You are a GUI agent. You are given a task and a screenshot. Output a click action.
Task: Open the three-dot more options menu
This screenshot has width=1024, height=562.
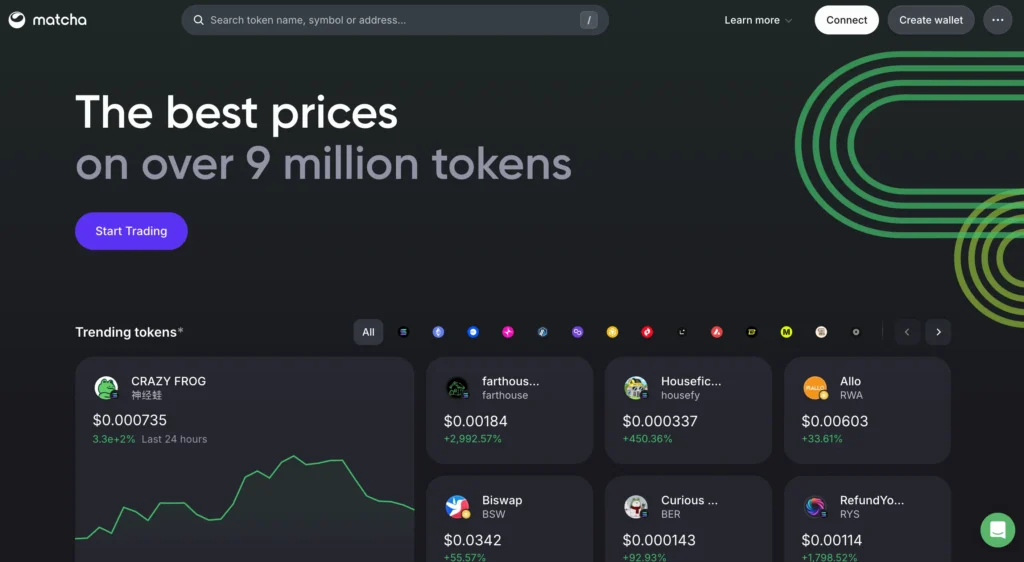tap(998, 20)
